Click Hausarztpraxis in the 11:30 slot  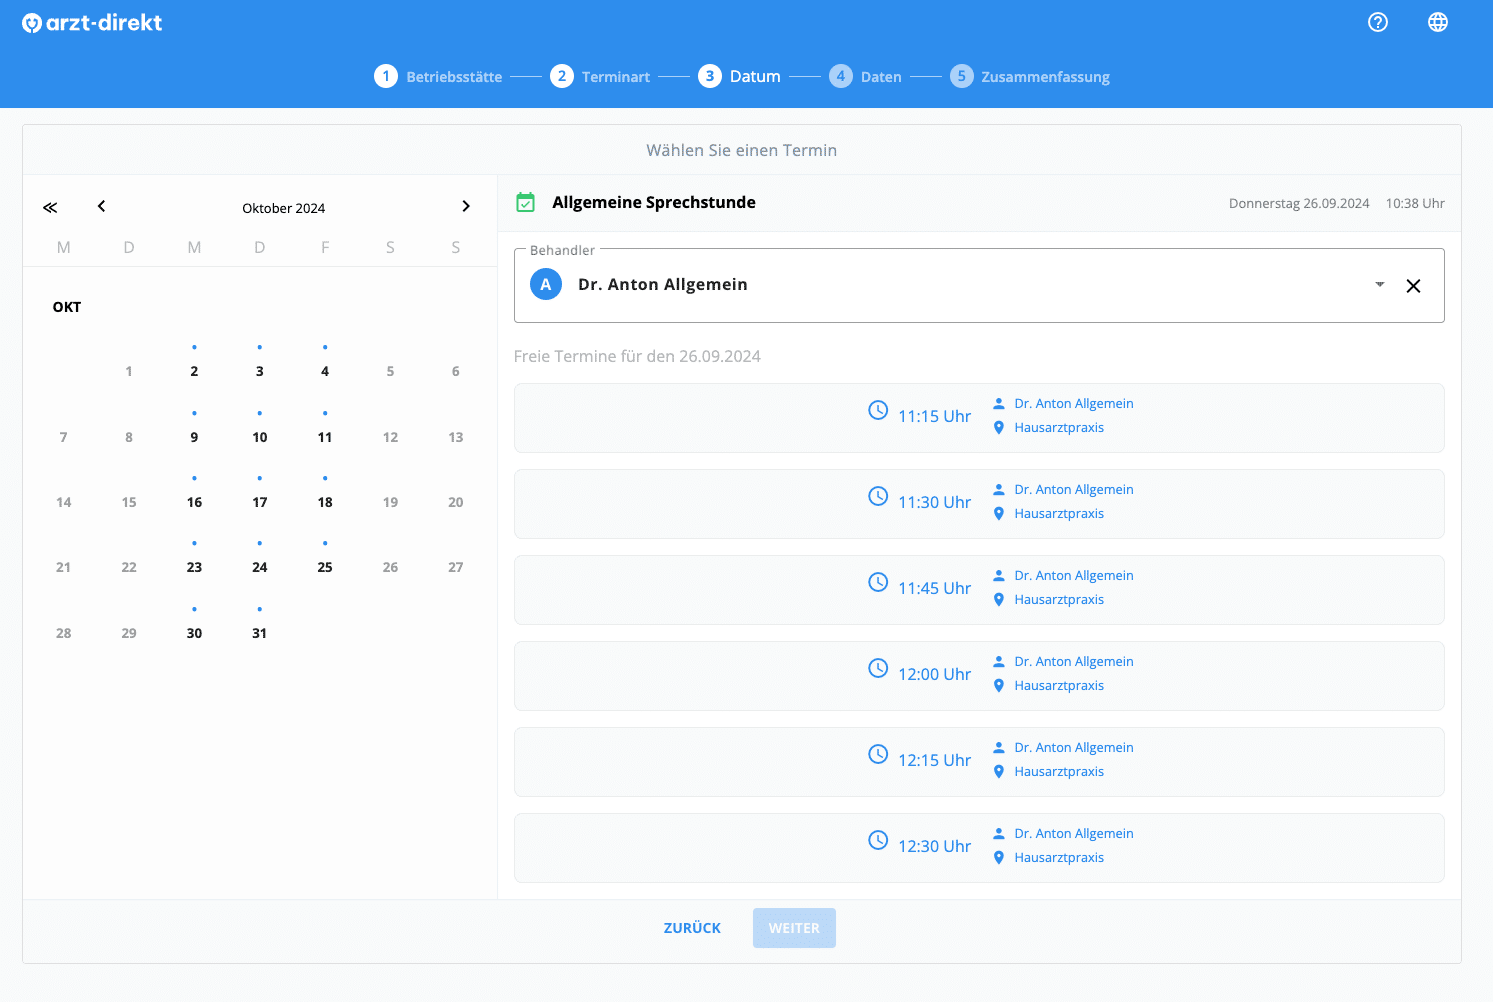(x=1059, y=514)
